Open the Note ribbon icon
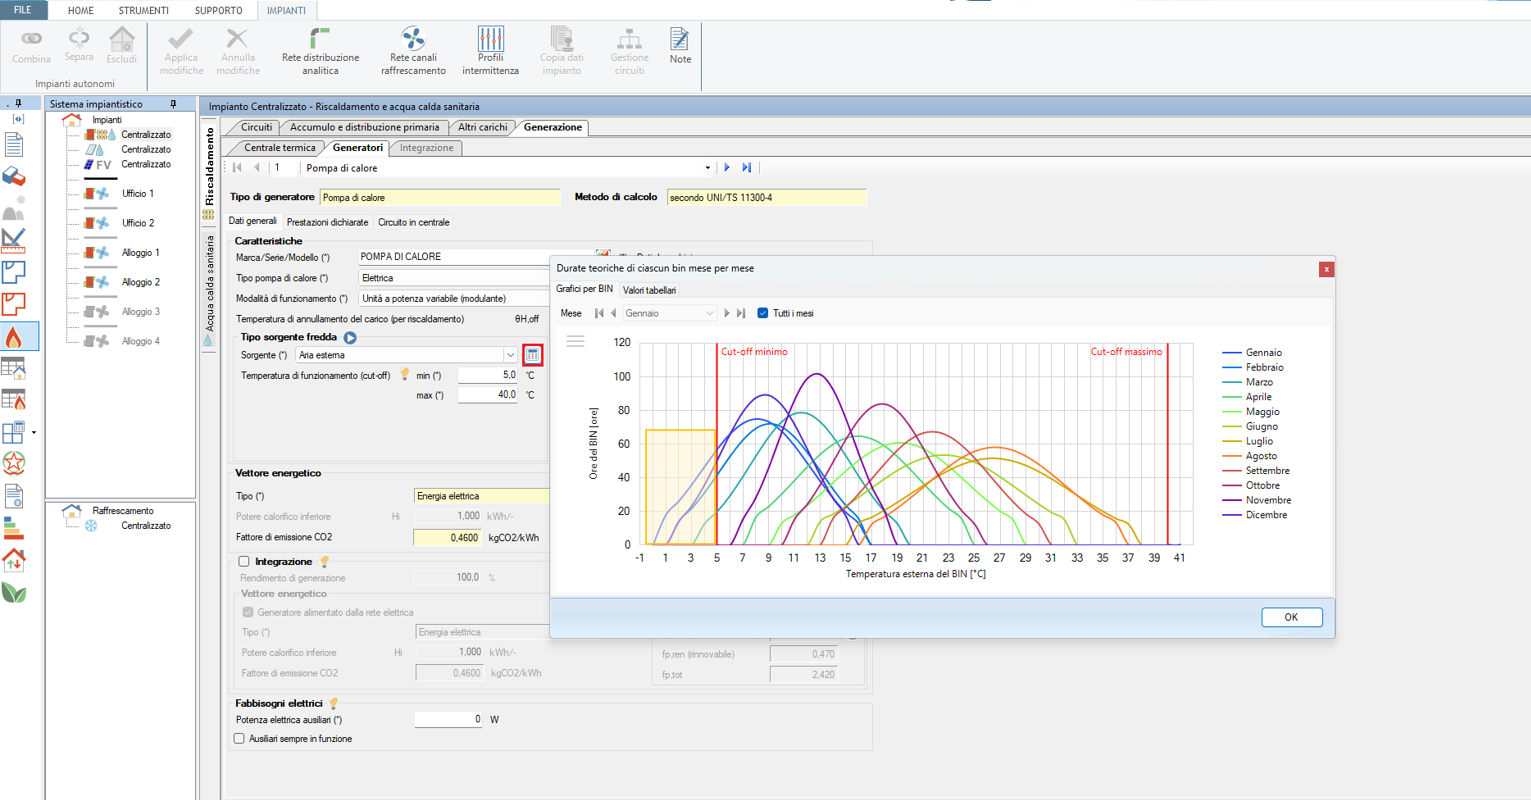The image size is (1531, 800). (680, 46)
